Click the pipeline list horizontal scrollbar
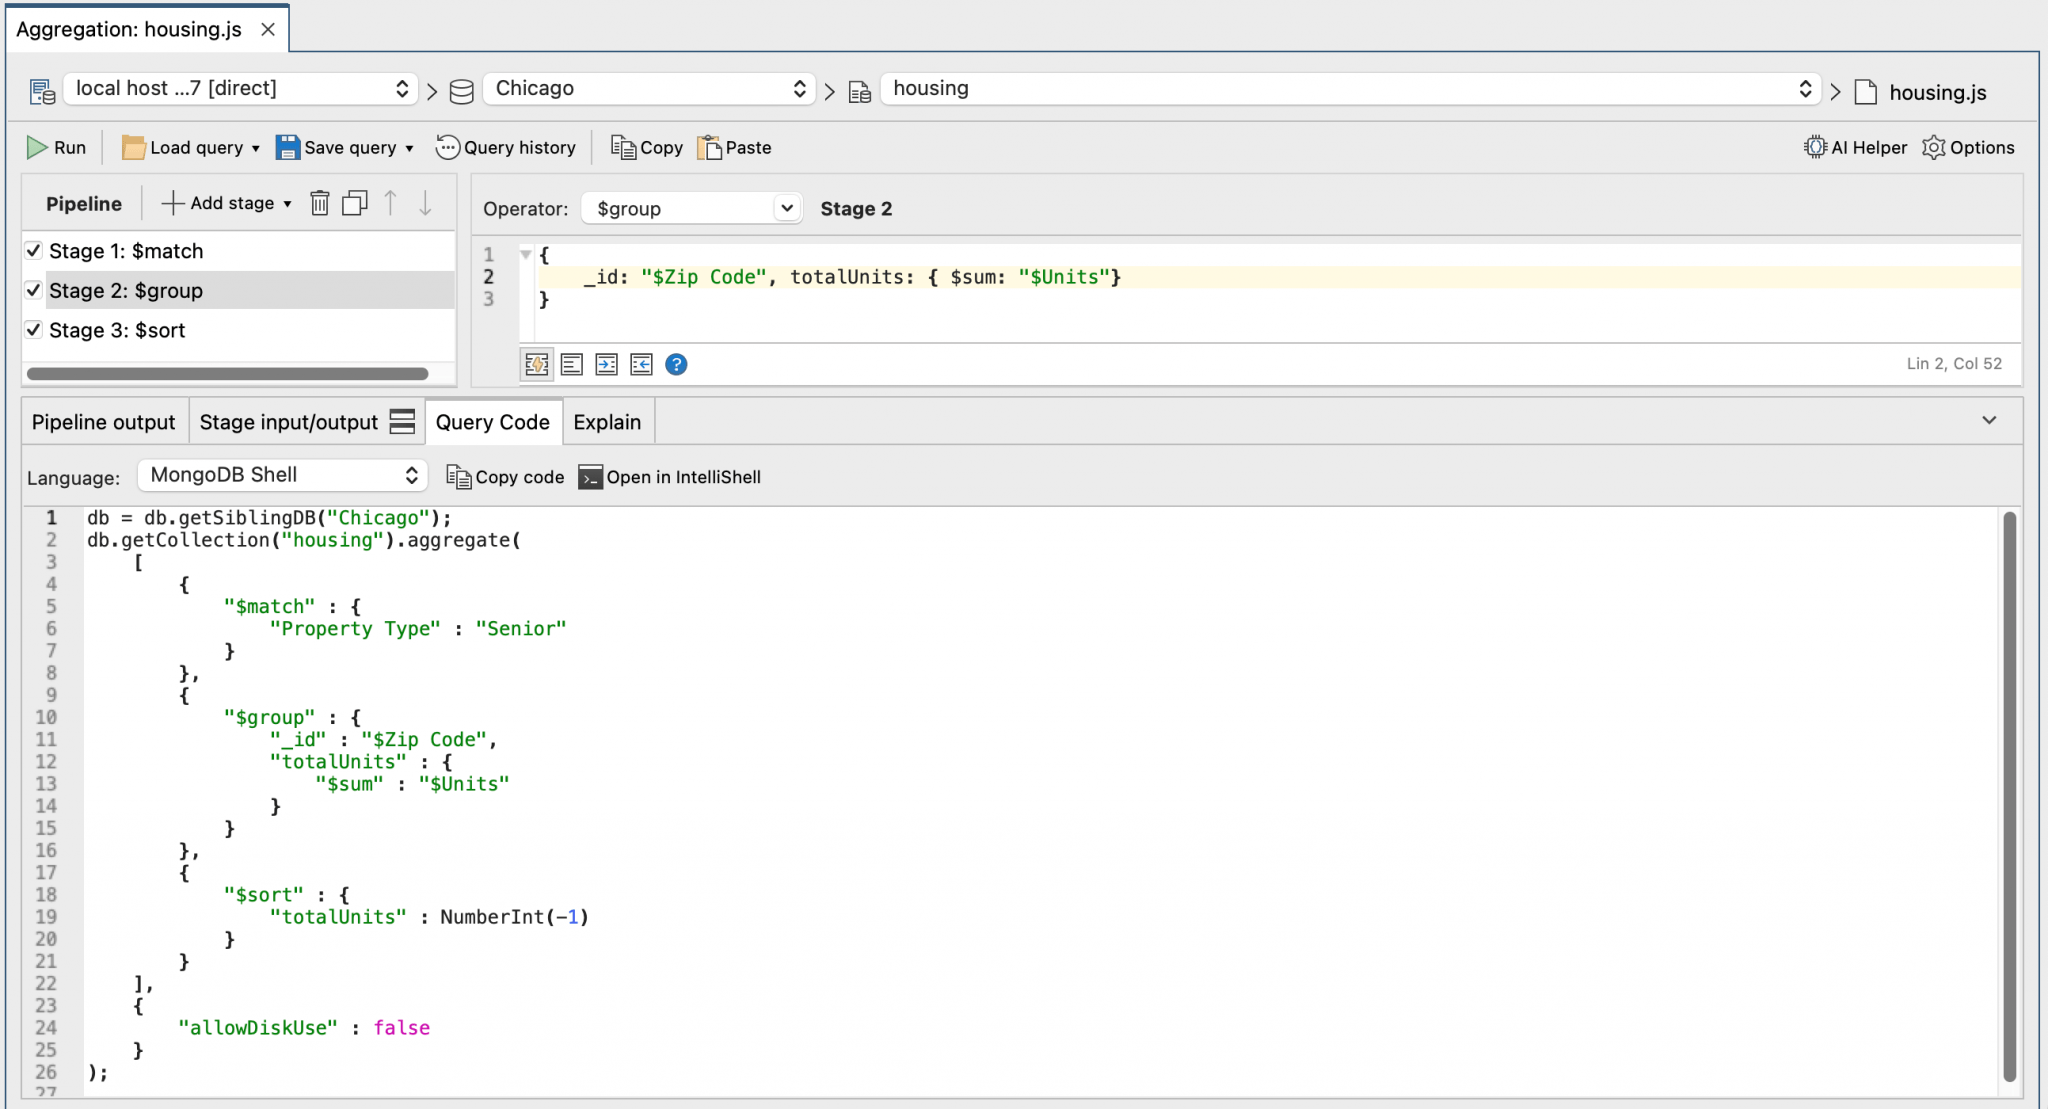This screenshot has height=1109, width=2048. [x=227, y=374]
